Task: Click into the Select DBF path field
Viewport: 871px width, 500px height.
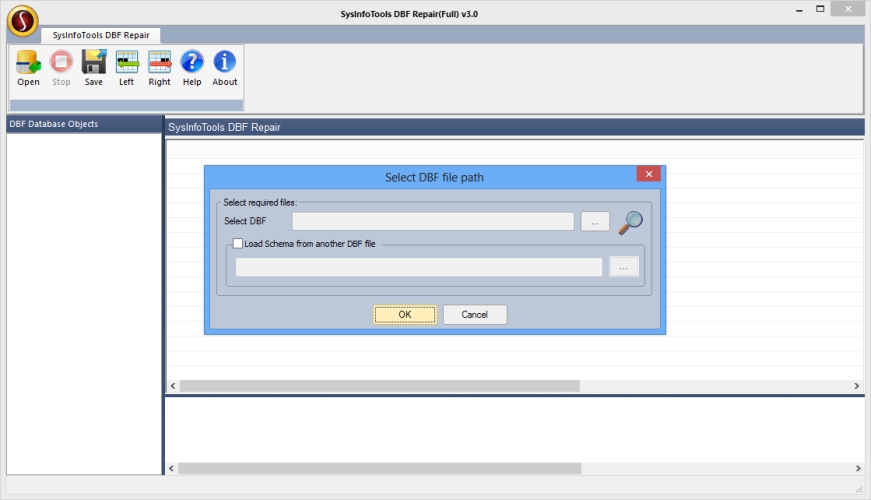Action: pyautogui.click(x=433, y=221)
